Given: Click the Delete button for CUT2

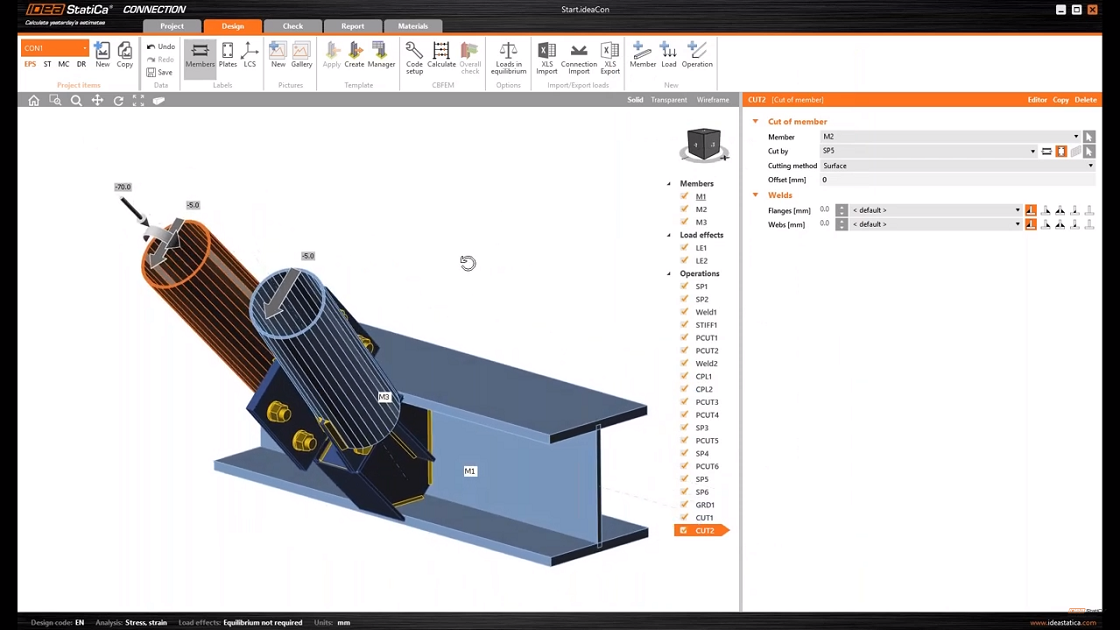Looking at the screenshot, I should pyautogui.click(x=1085, y=100).
